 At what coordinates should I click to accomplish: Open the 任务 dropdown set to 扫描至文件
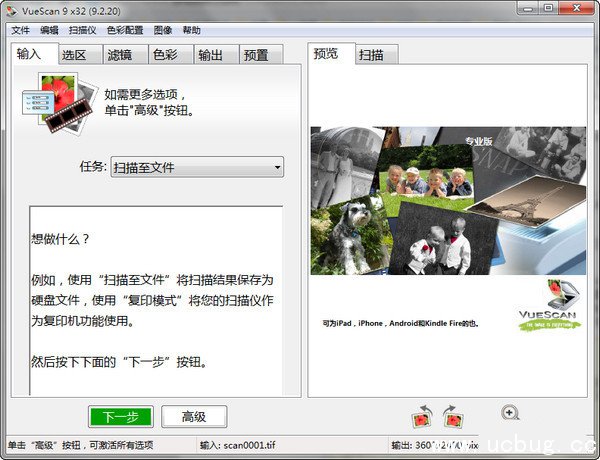197,167
